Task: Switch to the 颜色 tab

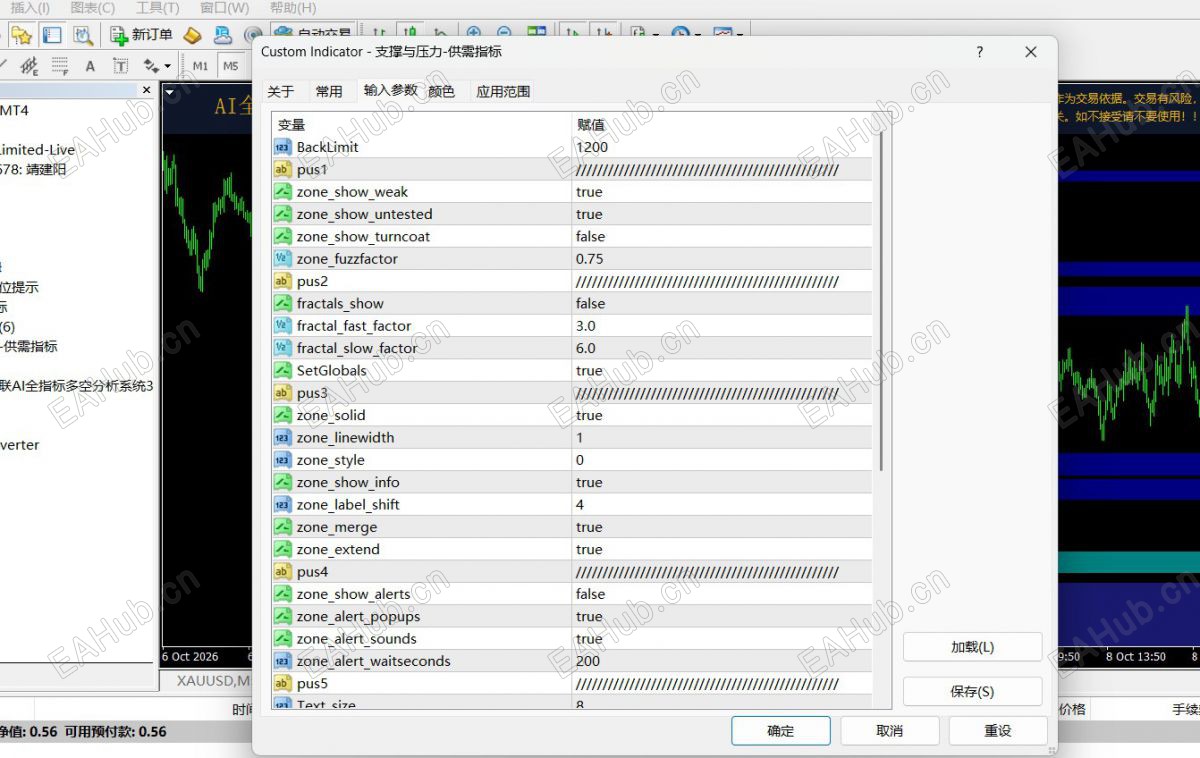Action: click(441, 91)
